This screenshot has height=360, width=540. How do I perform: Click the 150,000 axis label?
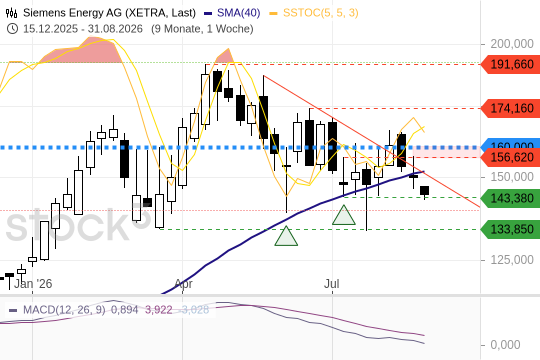point(512,177)
